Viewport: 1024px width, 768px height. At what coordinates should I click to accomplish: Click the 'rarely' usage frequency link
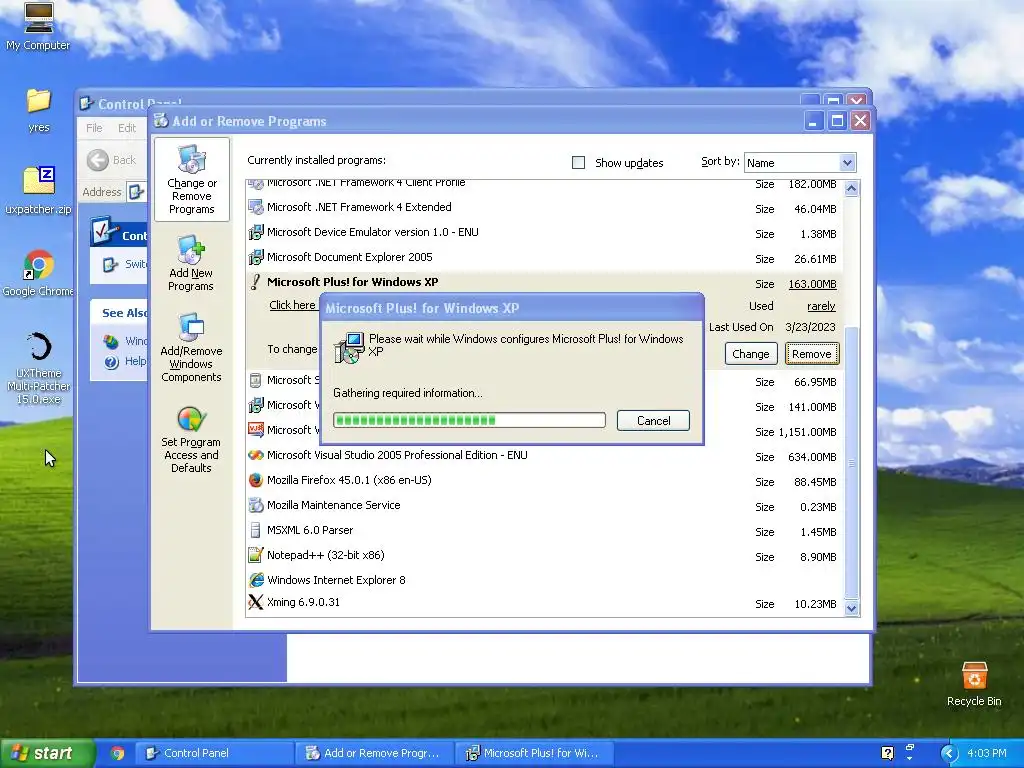coord(822,306)
